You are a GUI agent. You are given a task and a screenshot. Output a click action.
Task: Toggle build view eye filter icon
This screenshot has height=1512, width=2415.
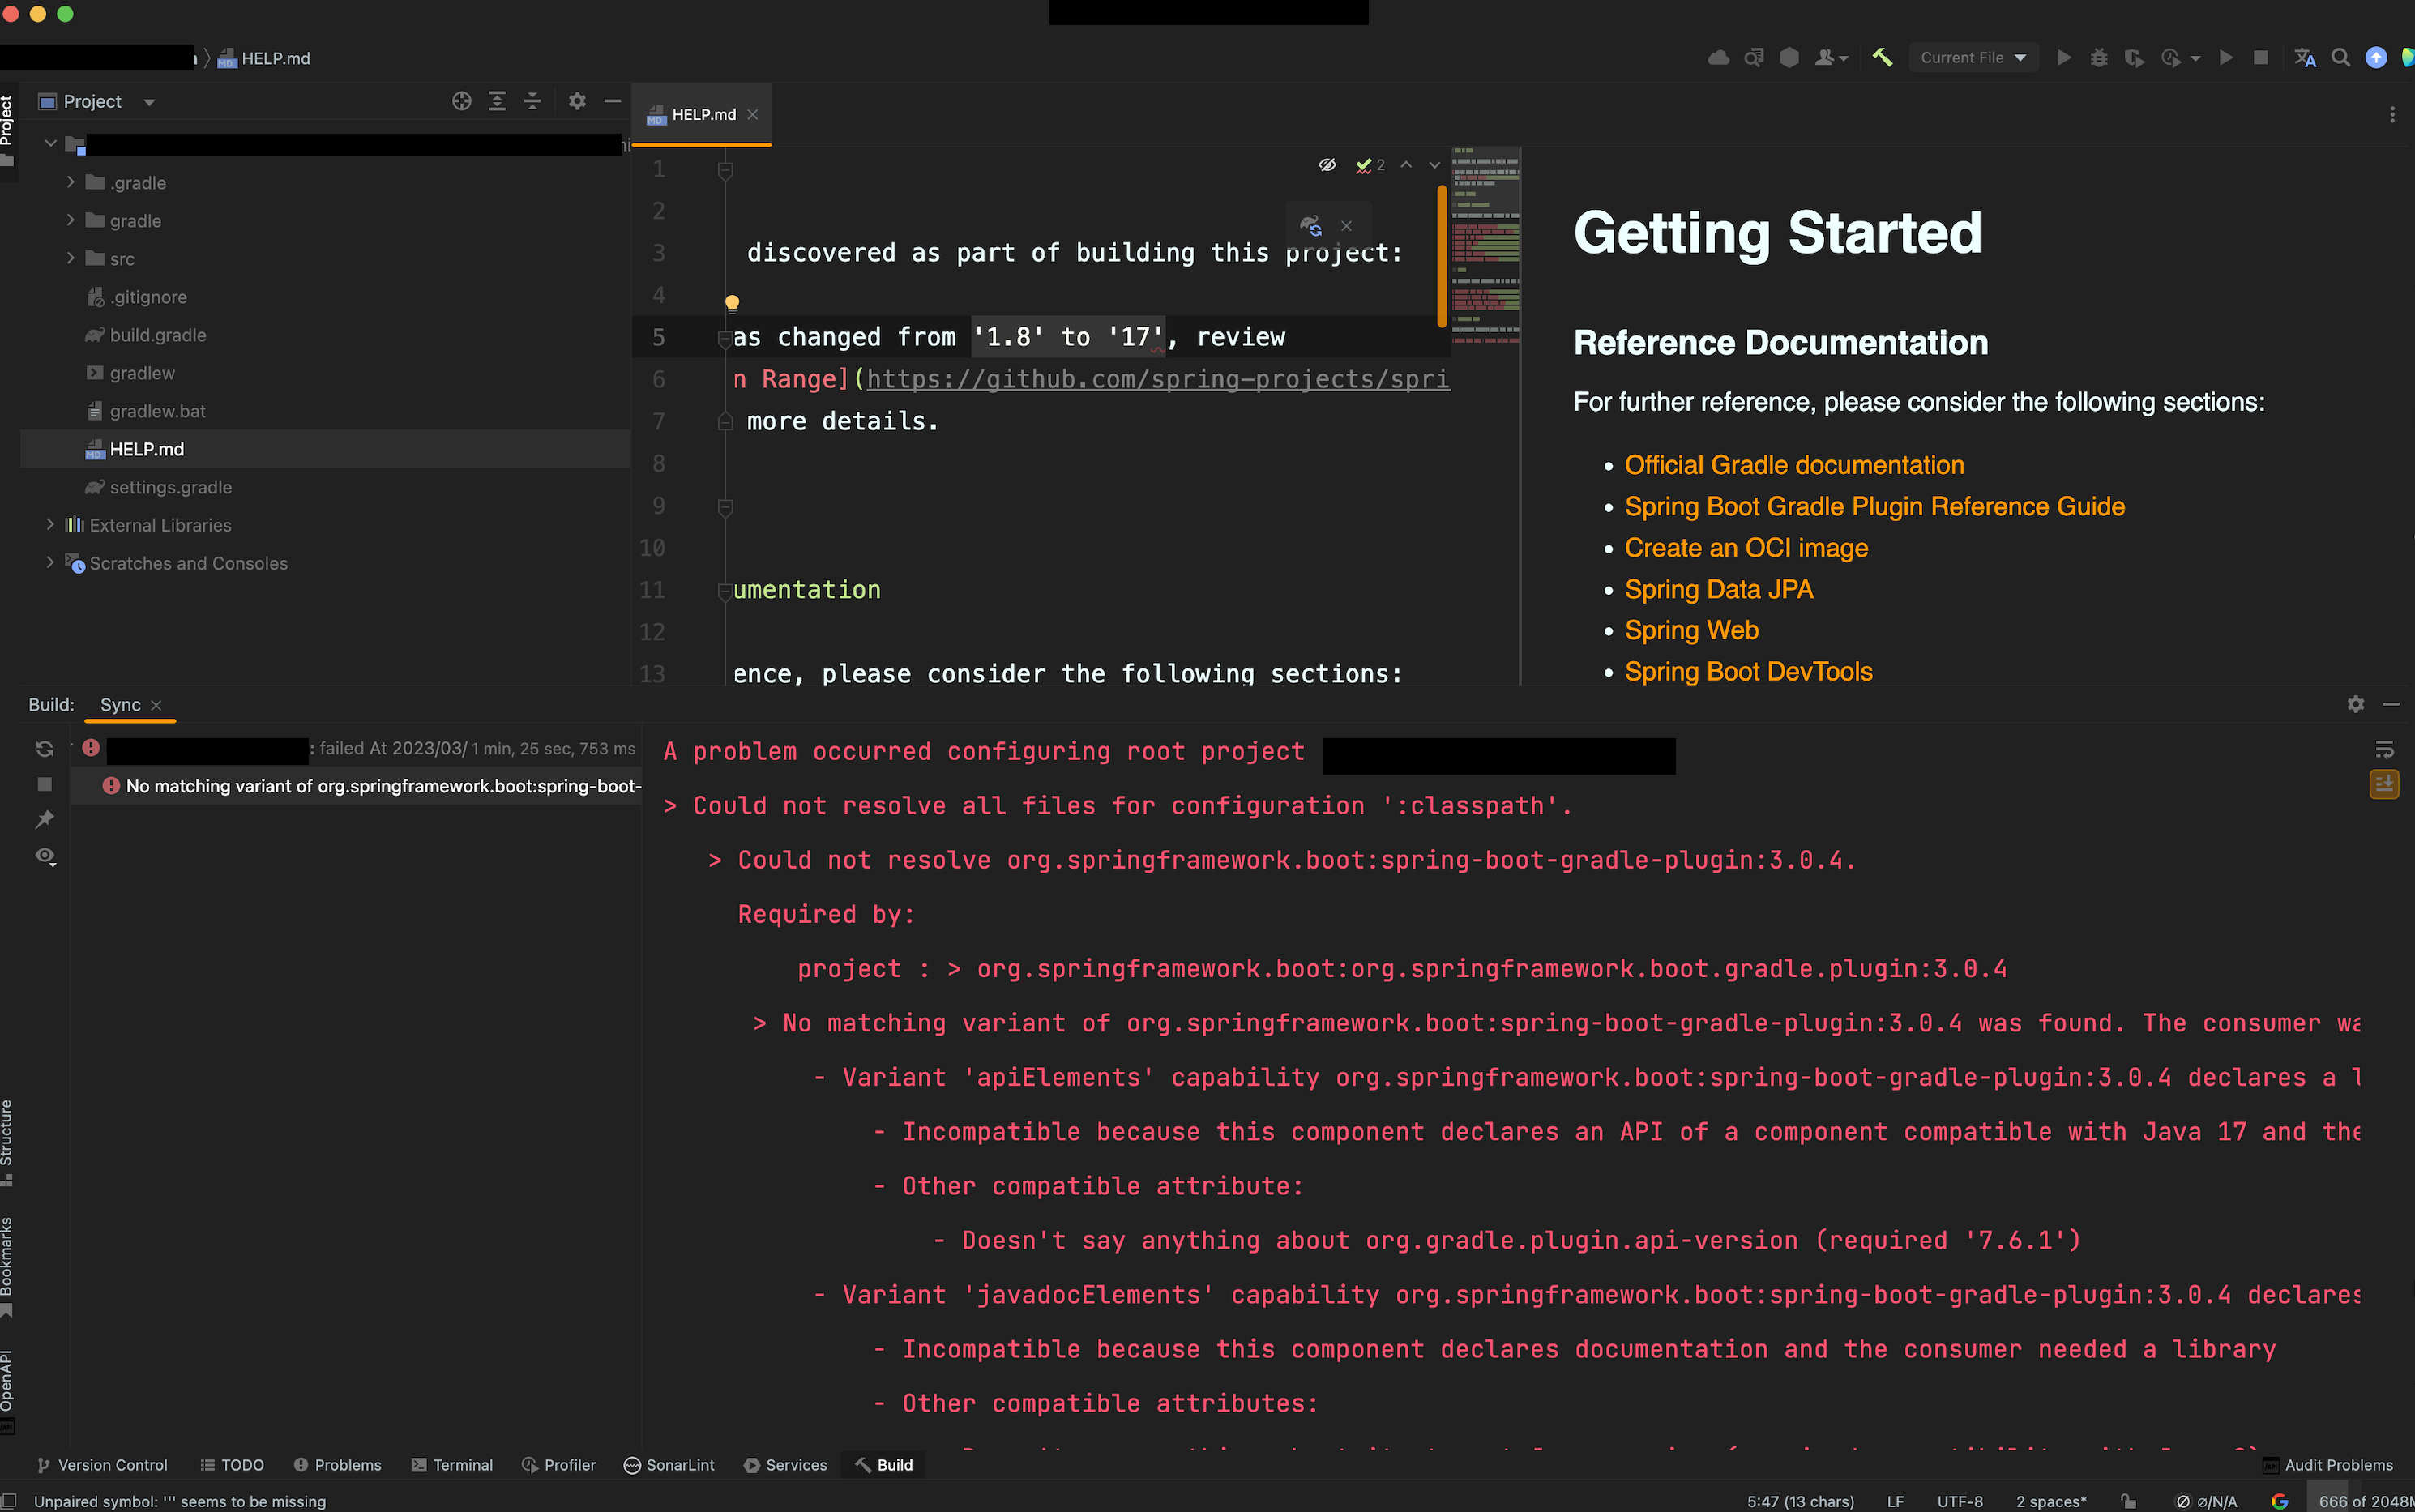point(44,856)
